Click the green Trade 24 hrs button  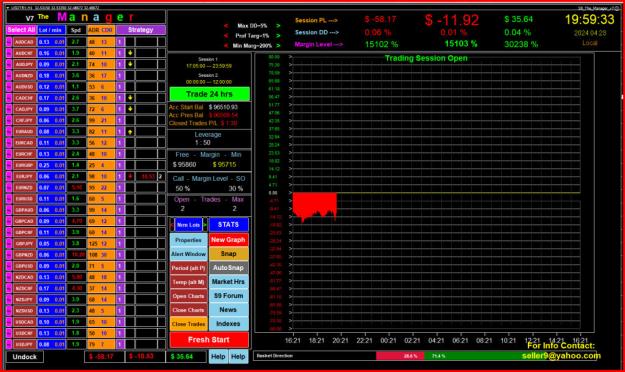(210, 94)
